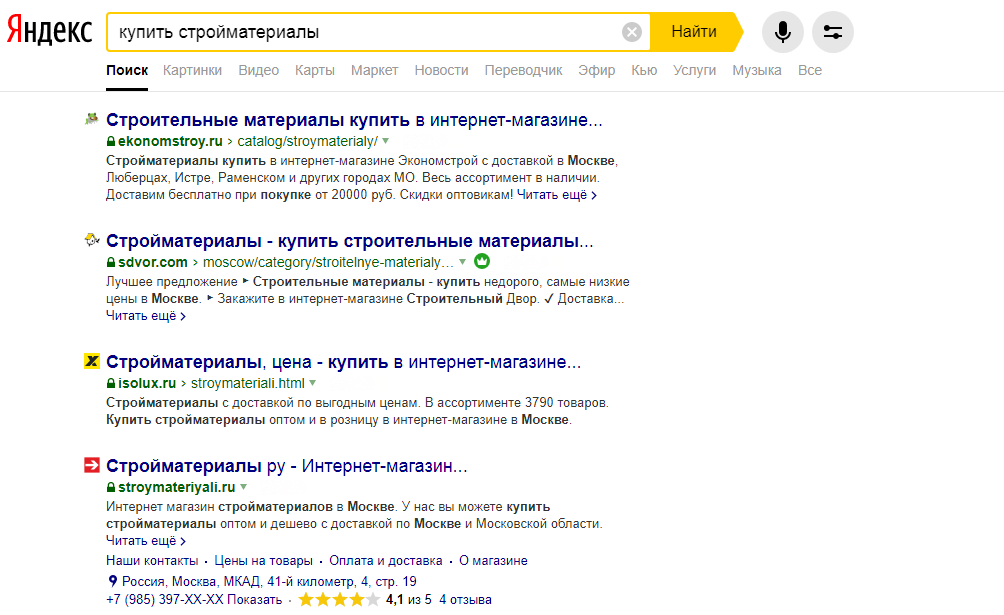Viewport: 1004px width, 615px height.
Task: Open the '4 отзыва' reviews link
Action: click(465, 600)
